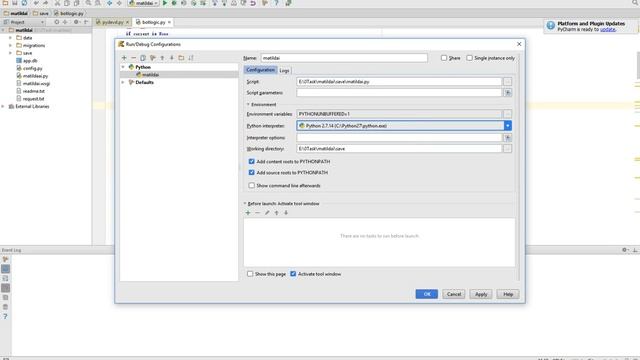
Task: Enable the Single instance only checkbox
Action: pos(469,58)
